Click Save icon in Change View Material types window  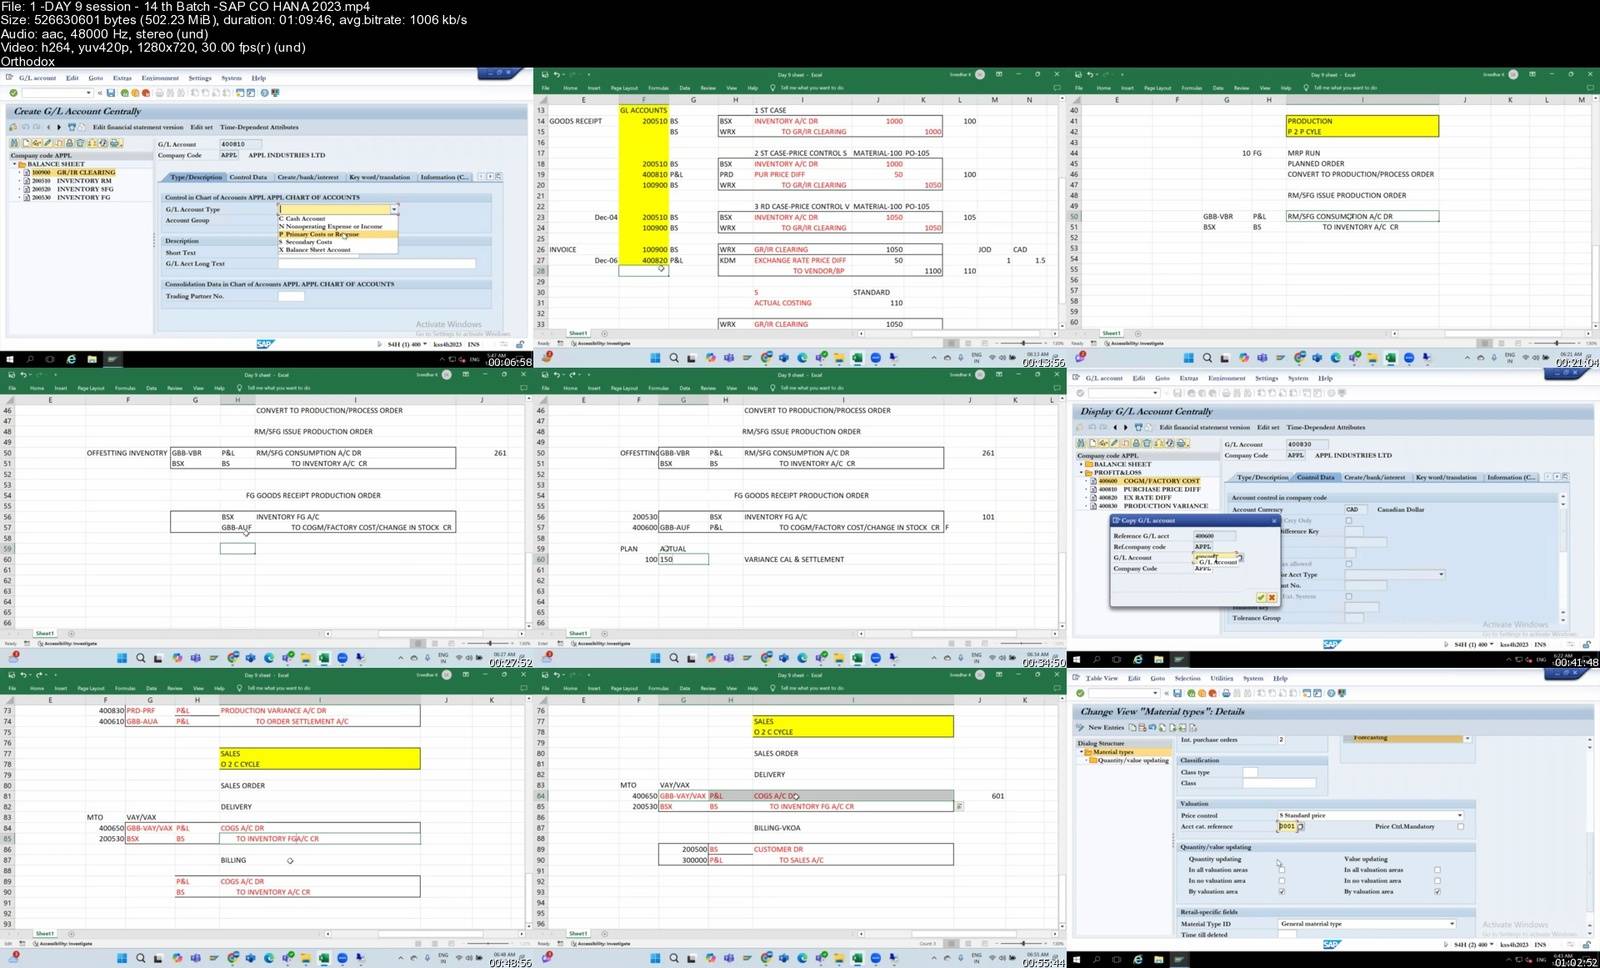(x=1177, y=693)
